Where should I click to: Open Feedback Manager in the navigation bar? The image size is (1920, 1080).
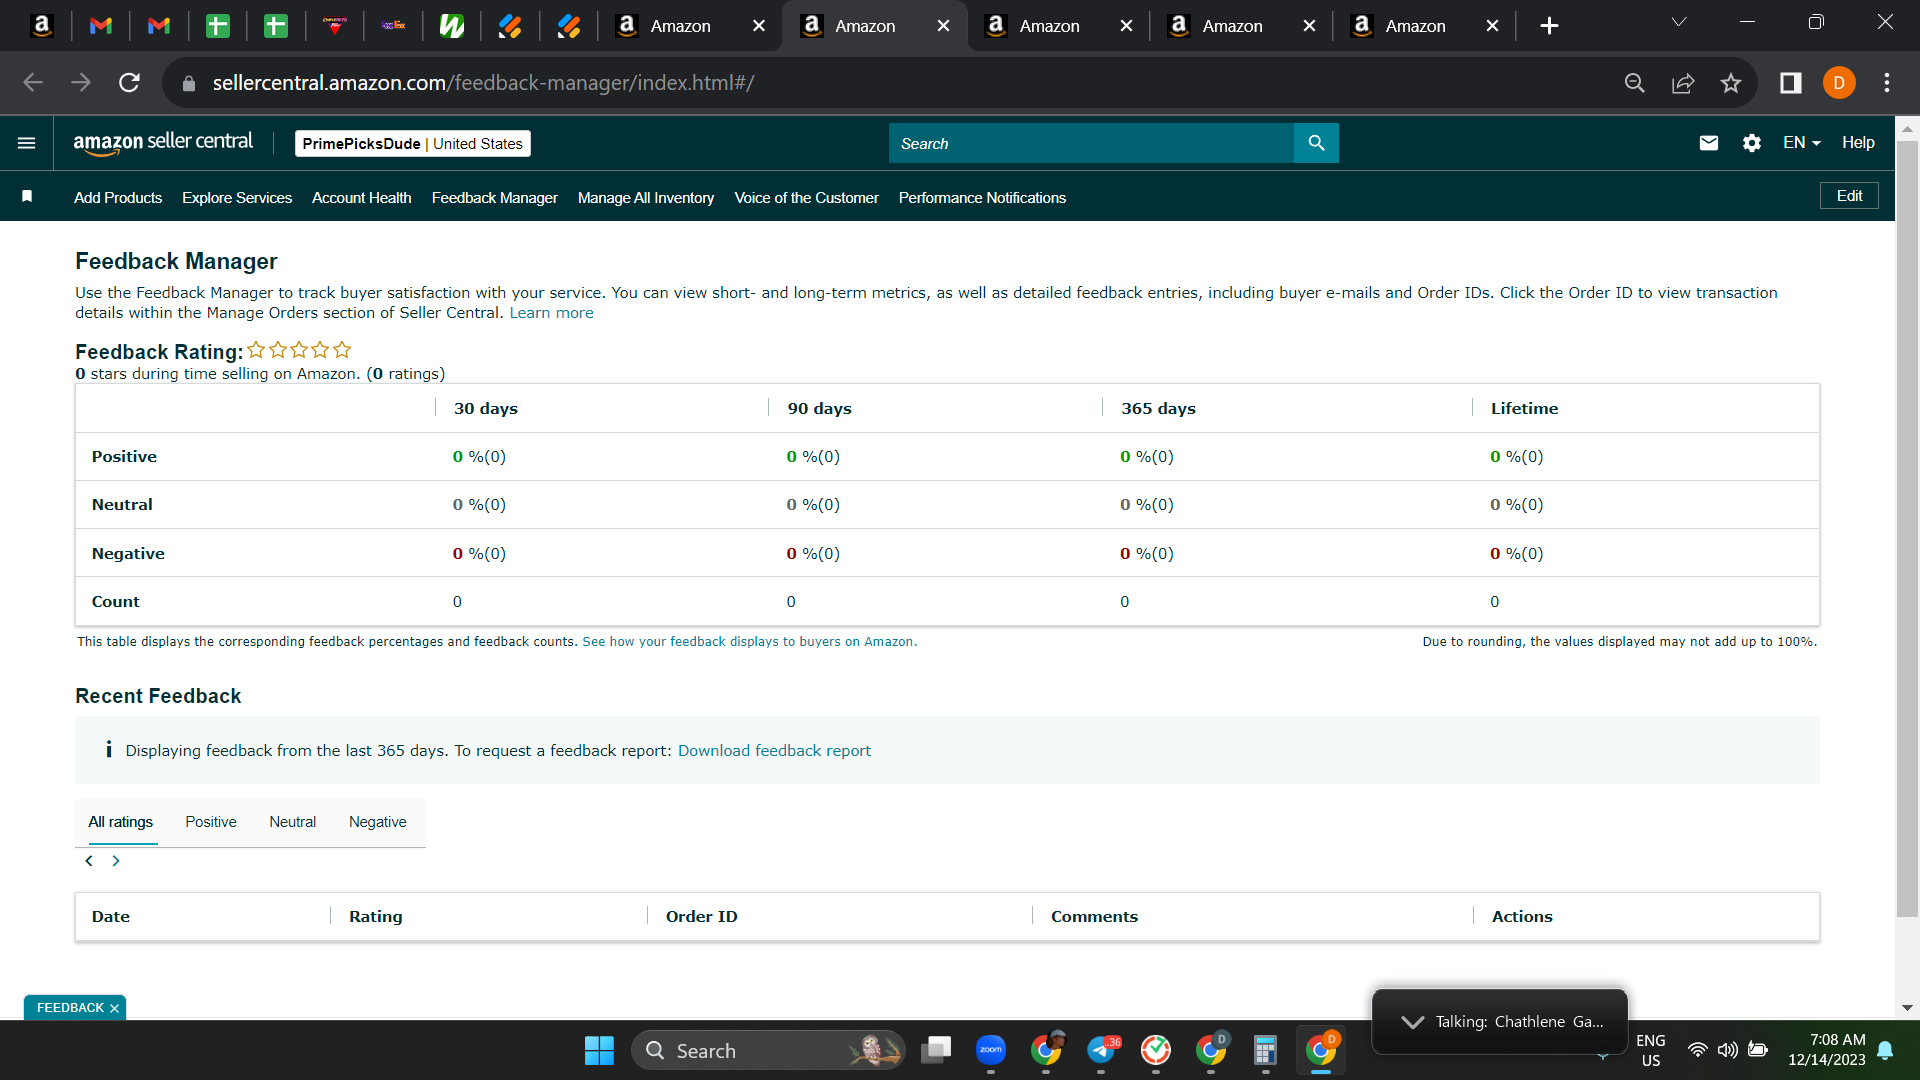495,198
